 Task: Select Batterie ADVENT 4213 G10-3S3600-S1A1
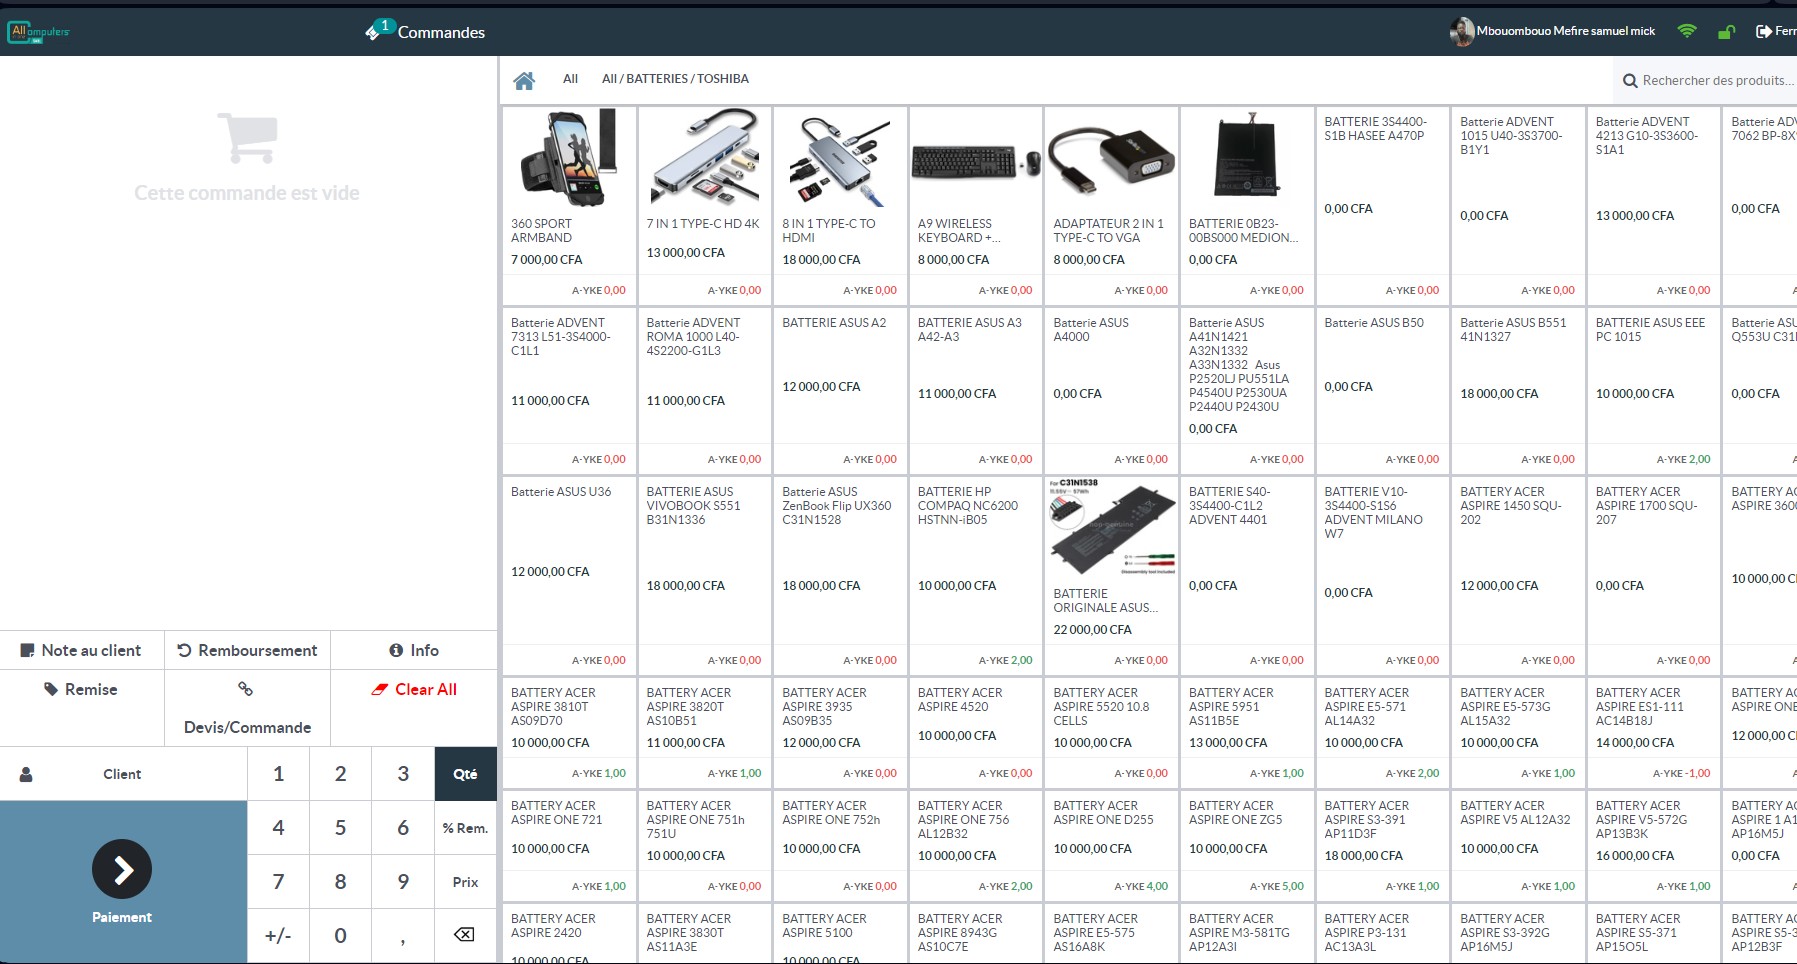pos(1653,205)
